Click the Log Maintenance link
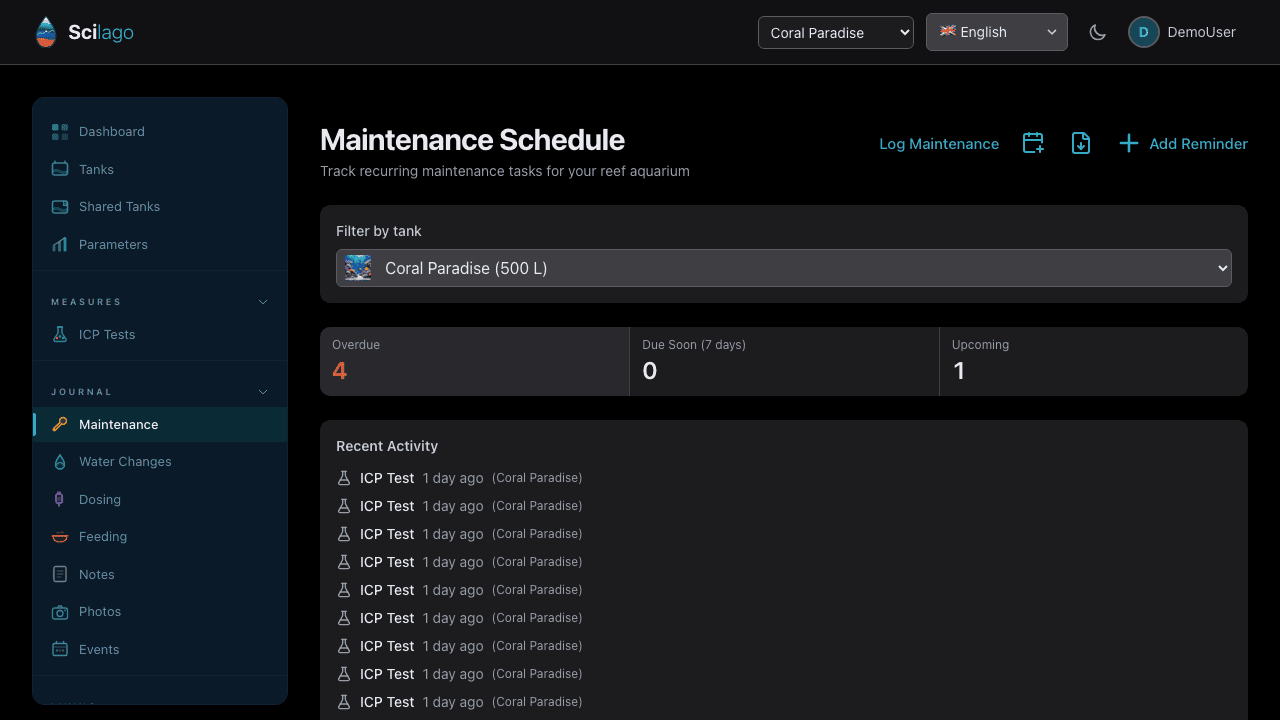 coord(939,144)
